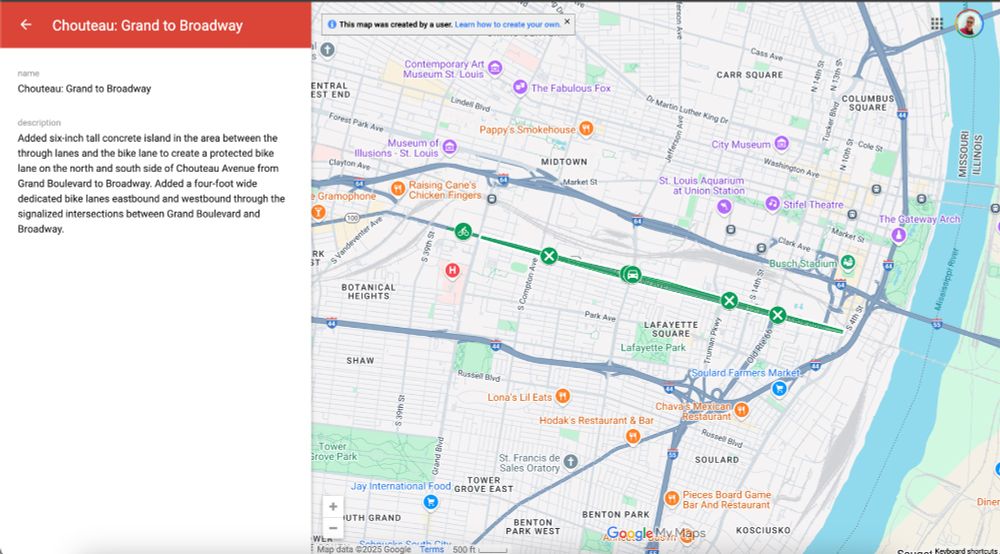1000x554 pixels.
Task: Click Chava's Mexican Restaurant pin
Action: click(741, 410)
